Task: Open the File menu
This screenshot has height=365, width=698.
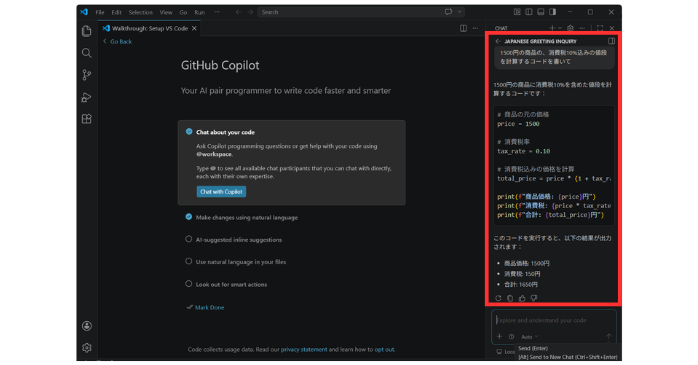Action: pos(100,12)
